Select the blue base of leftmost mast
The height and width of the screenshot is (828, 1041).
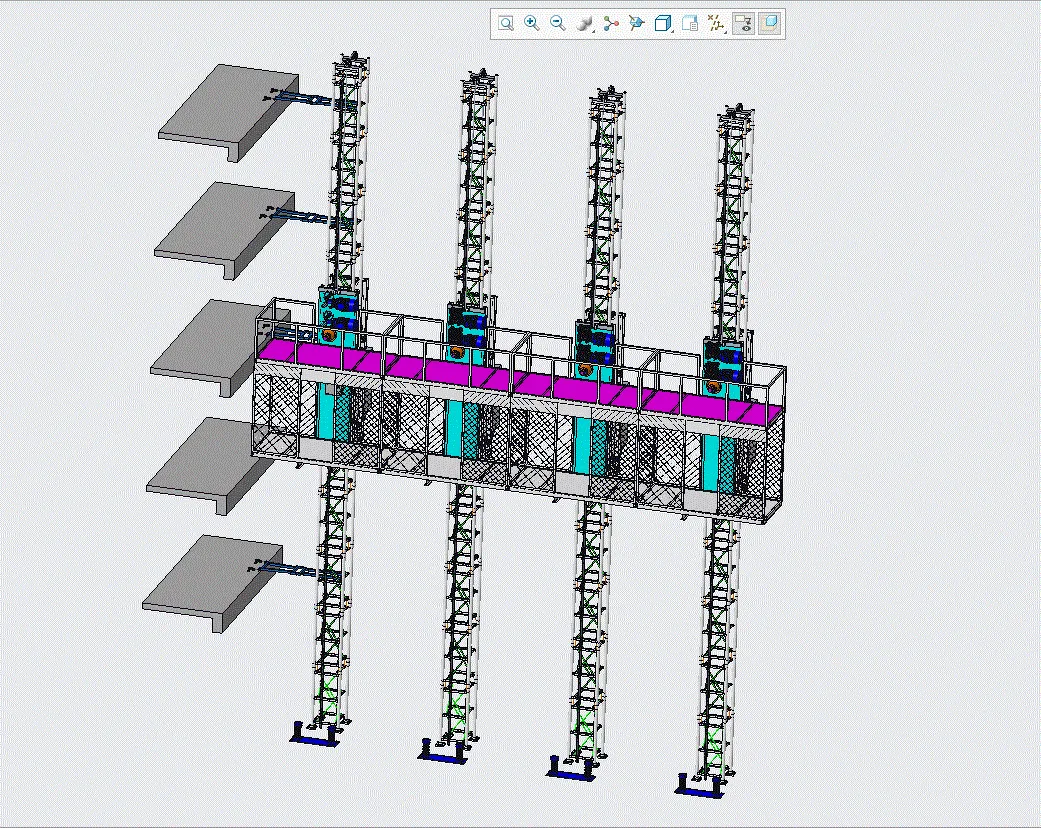point(316,736)
